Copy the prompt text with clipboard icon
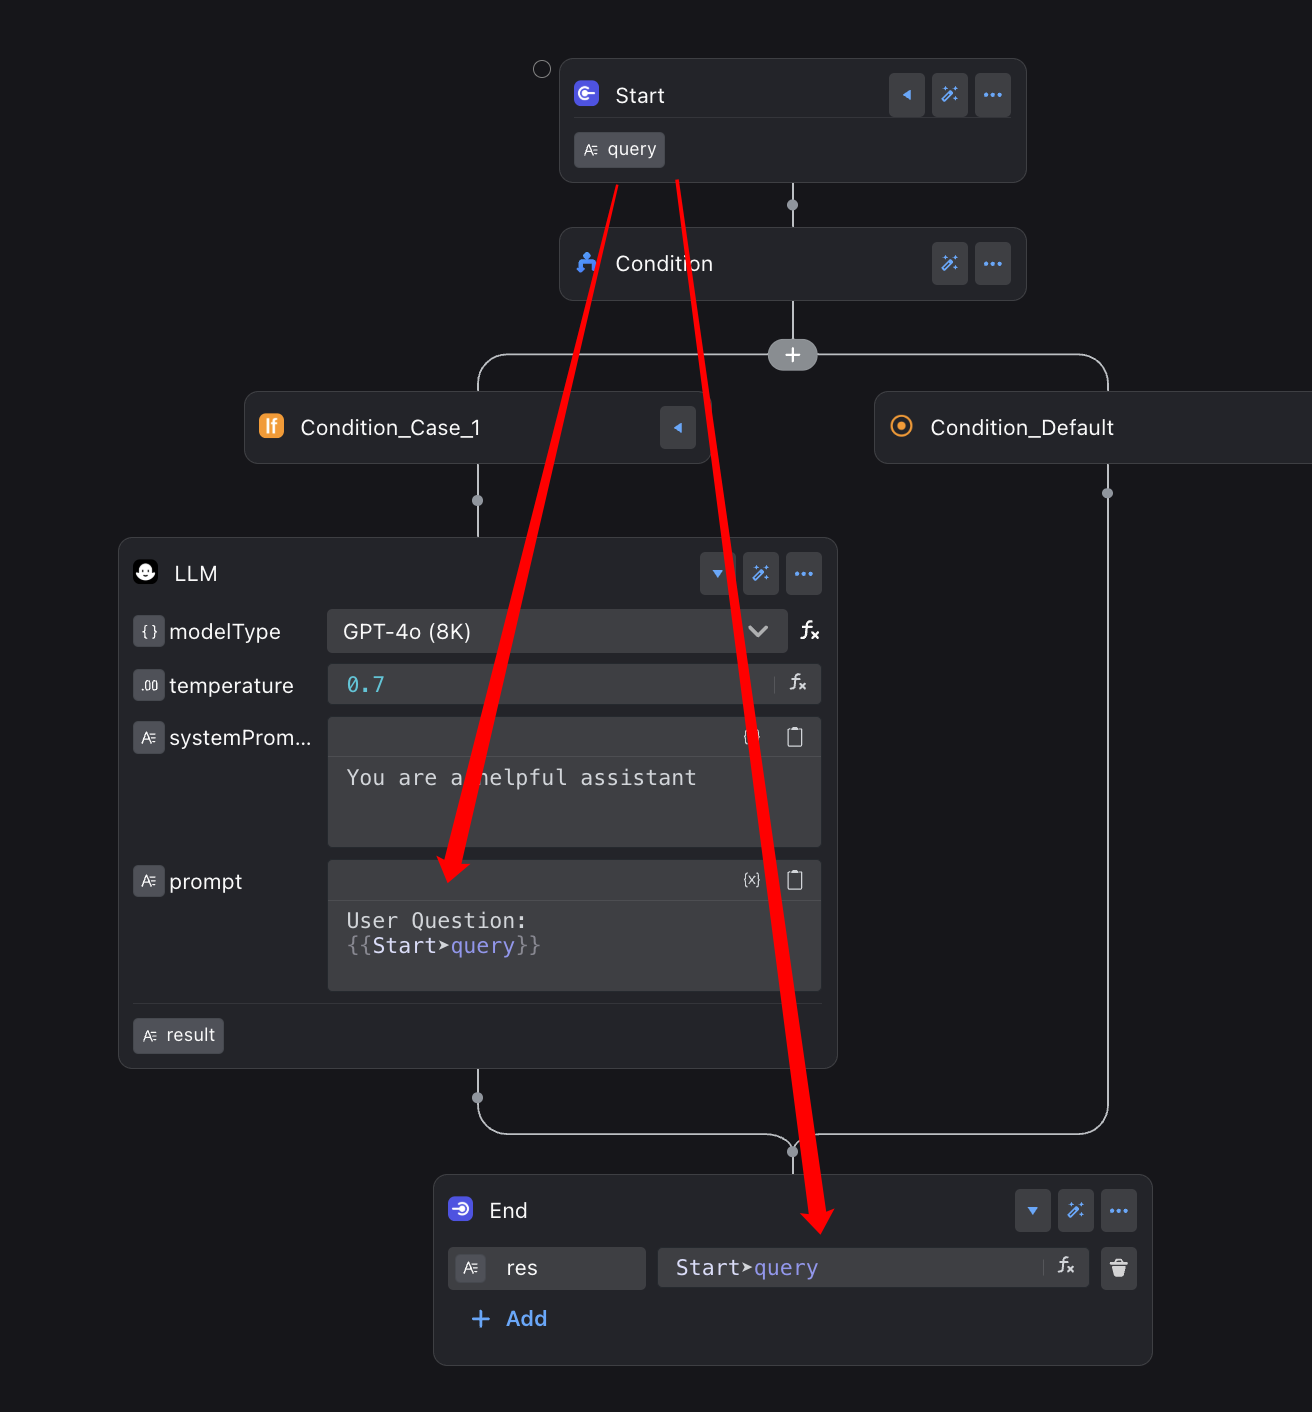1312x1412 pixels. point(795,880)
